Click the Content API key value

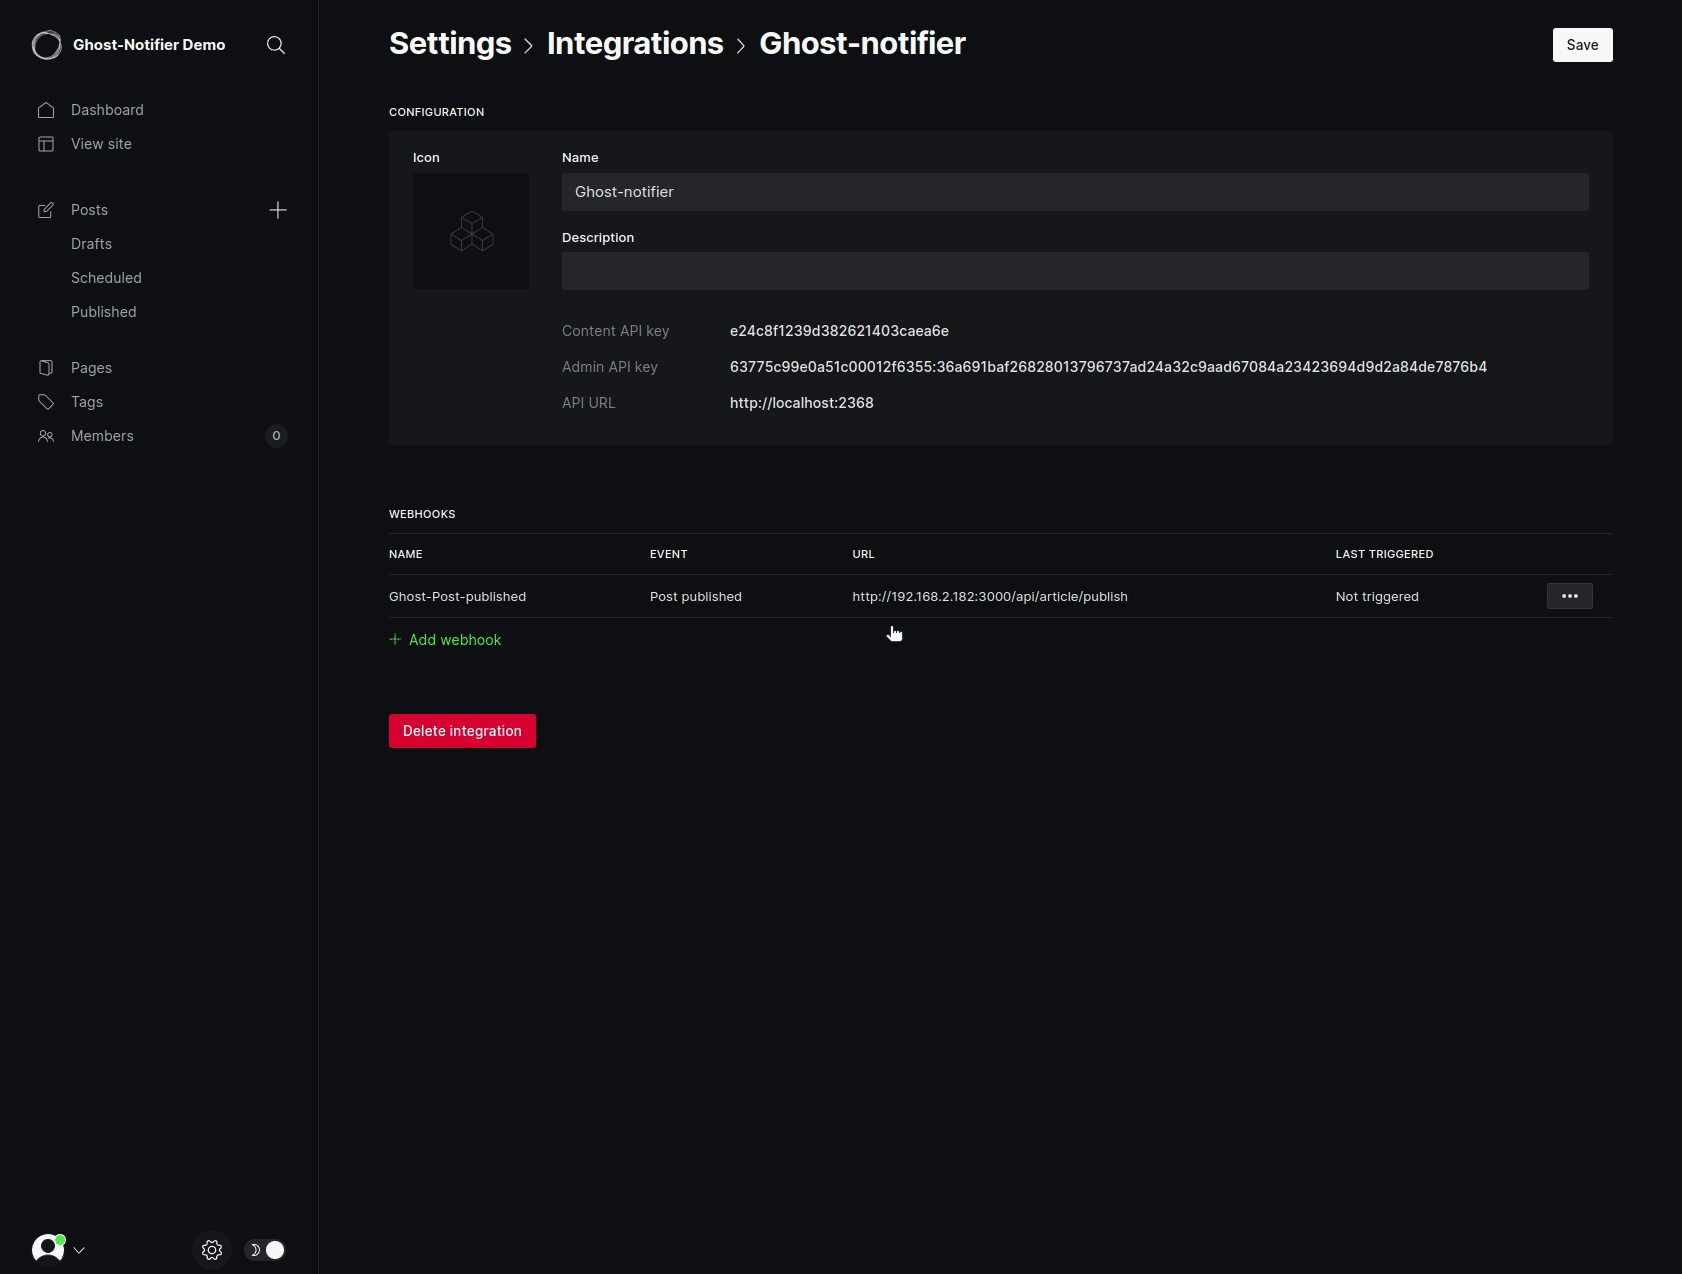tap(839, 331)
